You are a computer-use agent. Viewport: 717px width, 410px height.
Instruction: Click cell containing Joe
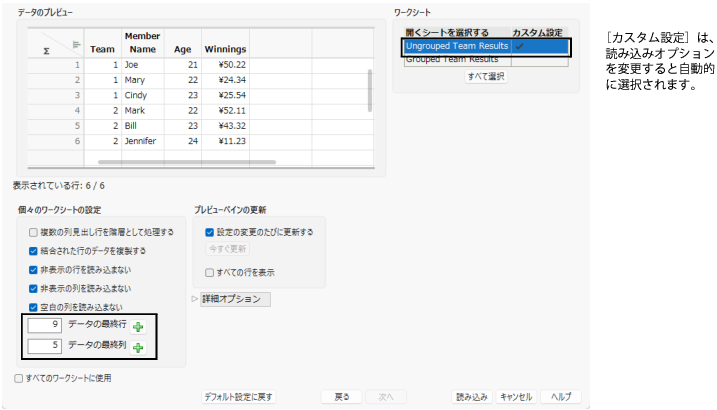[x=143, y=65]
